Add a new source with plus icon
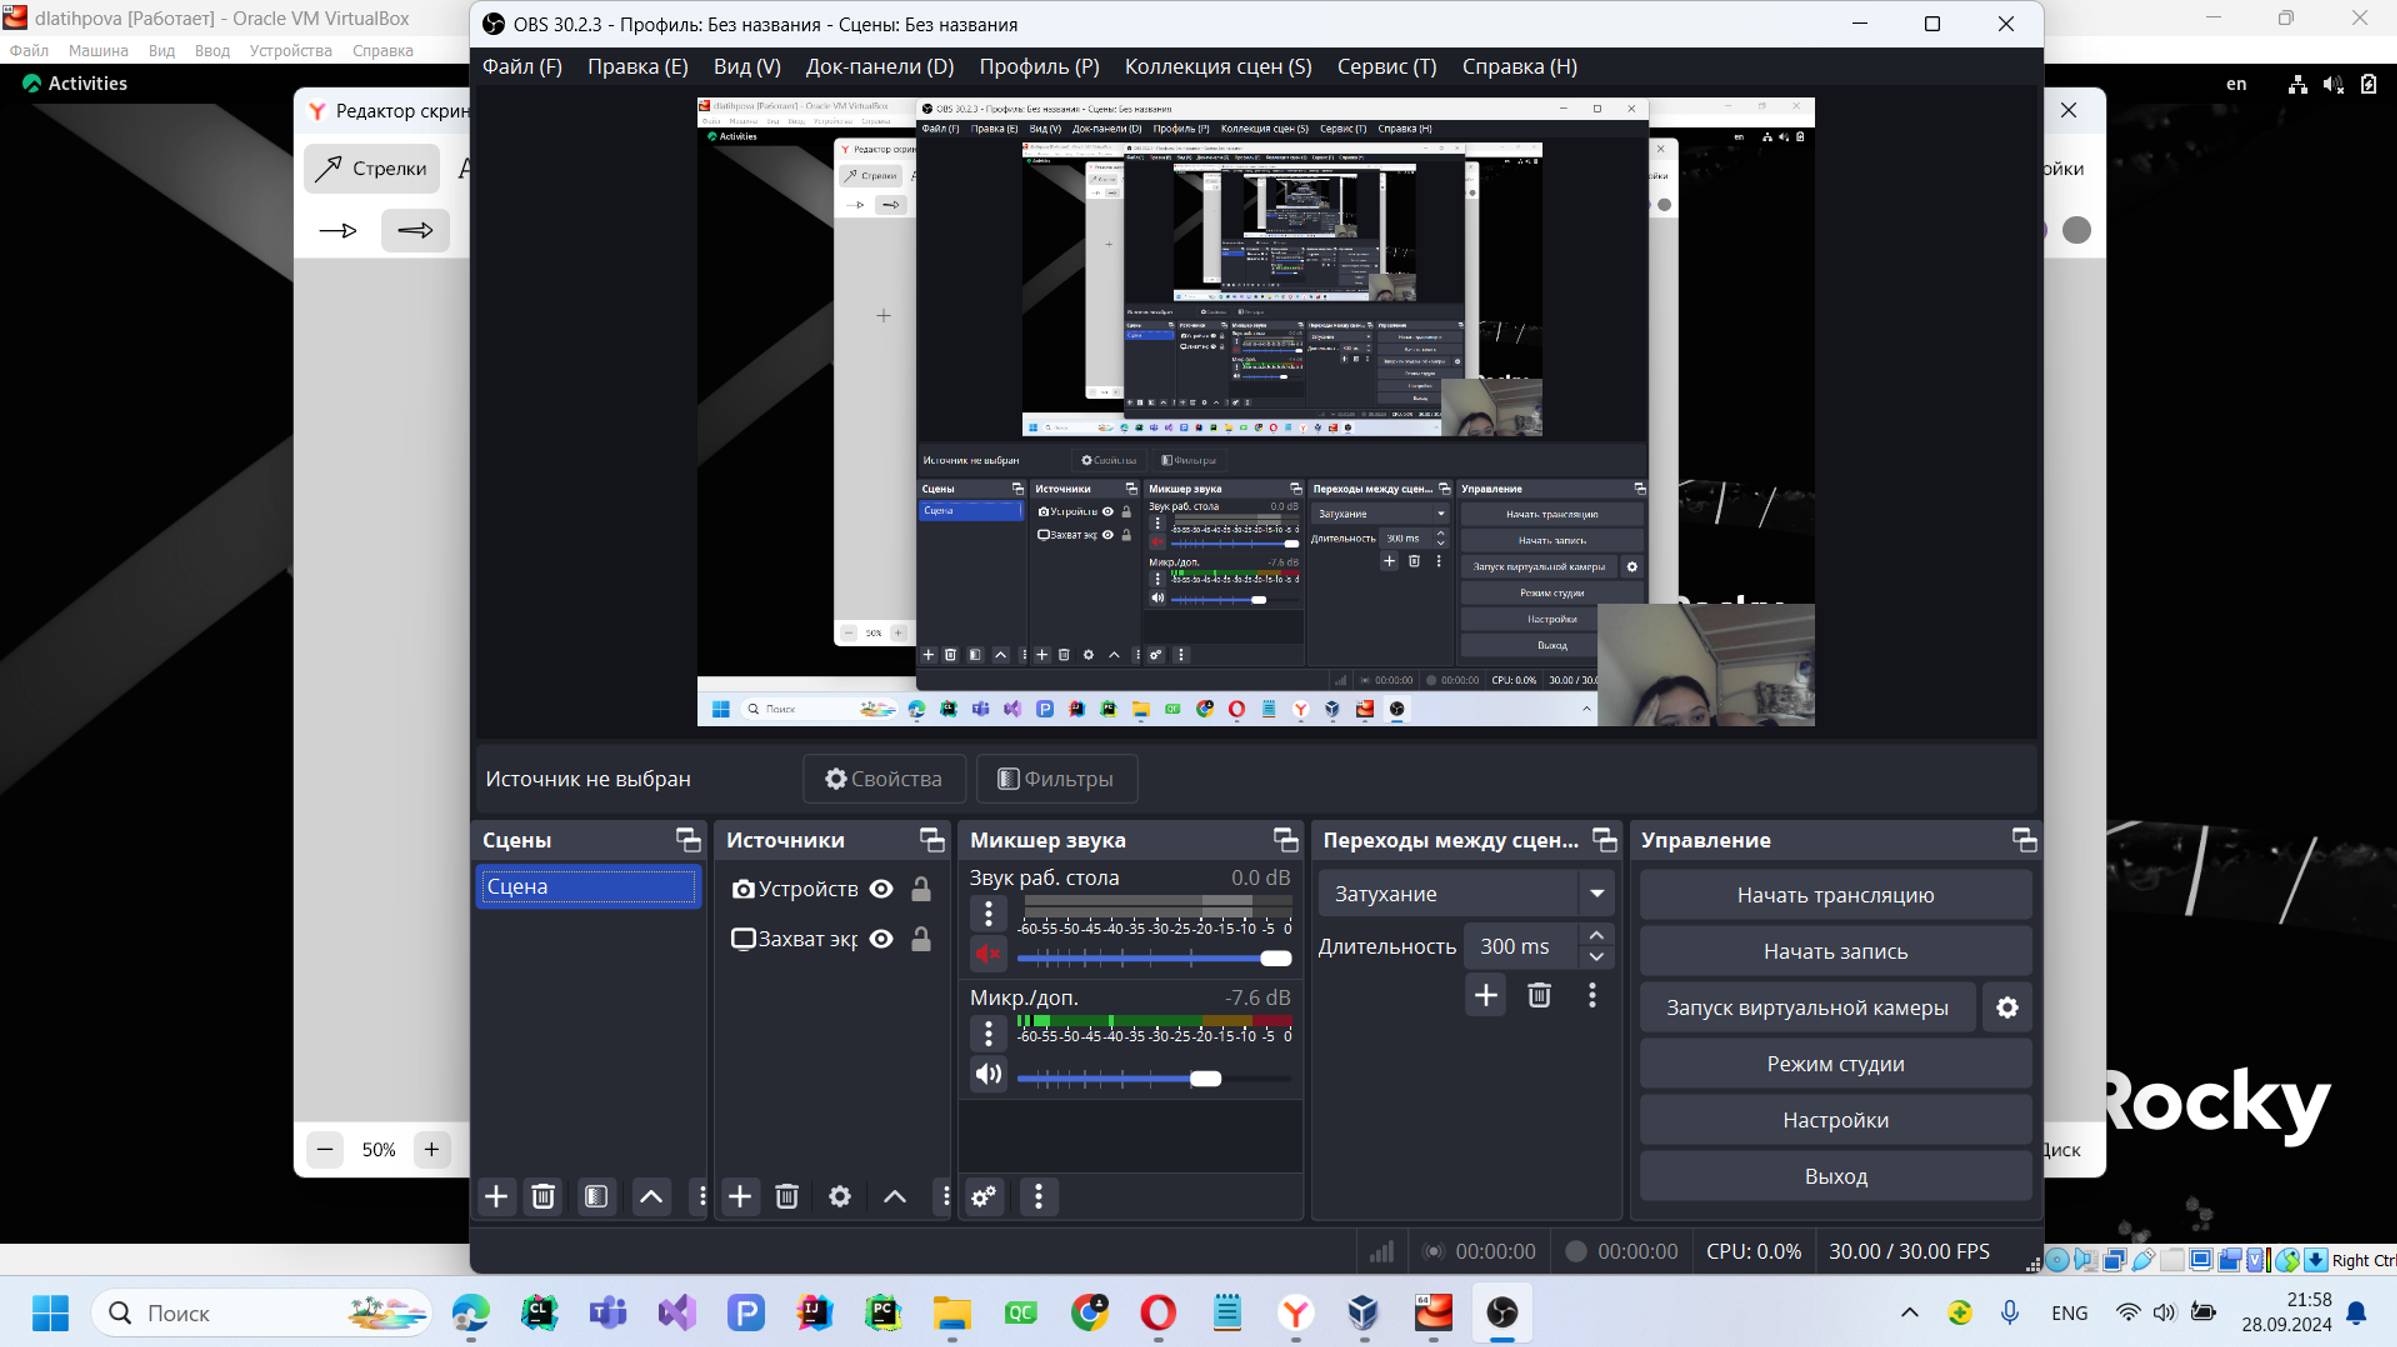This screenshot has width=2397, height=1347. tap(739, 1196)
